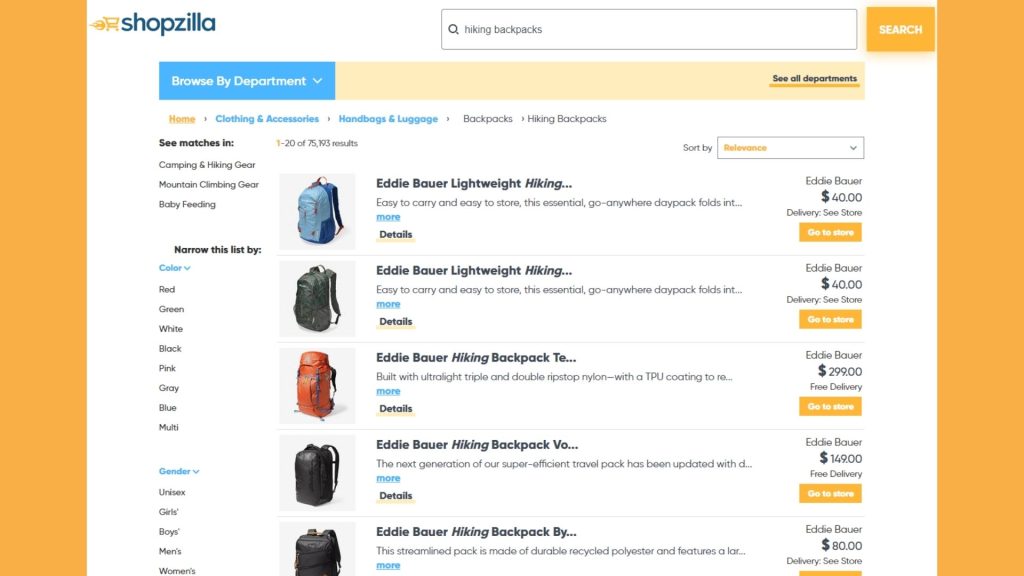Go to Home breadcrumb
Image resolution: width=1024 pixels, height=576 pixels.
[182, 119]
